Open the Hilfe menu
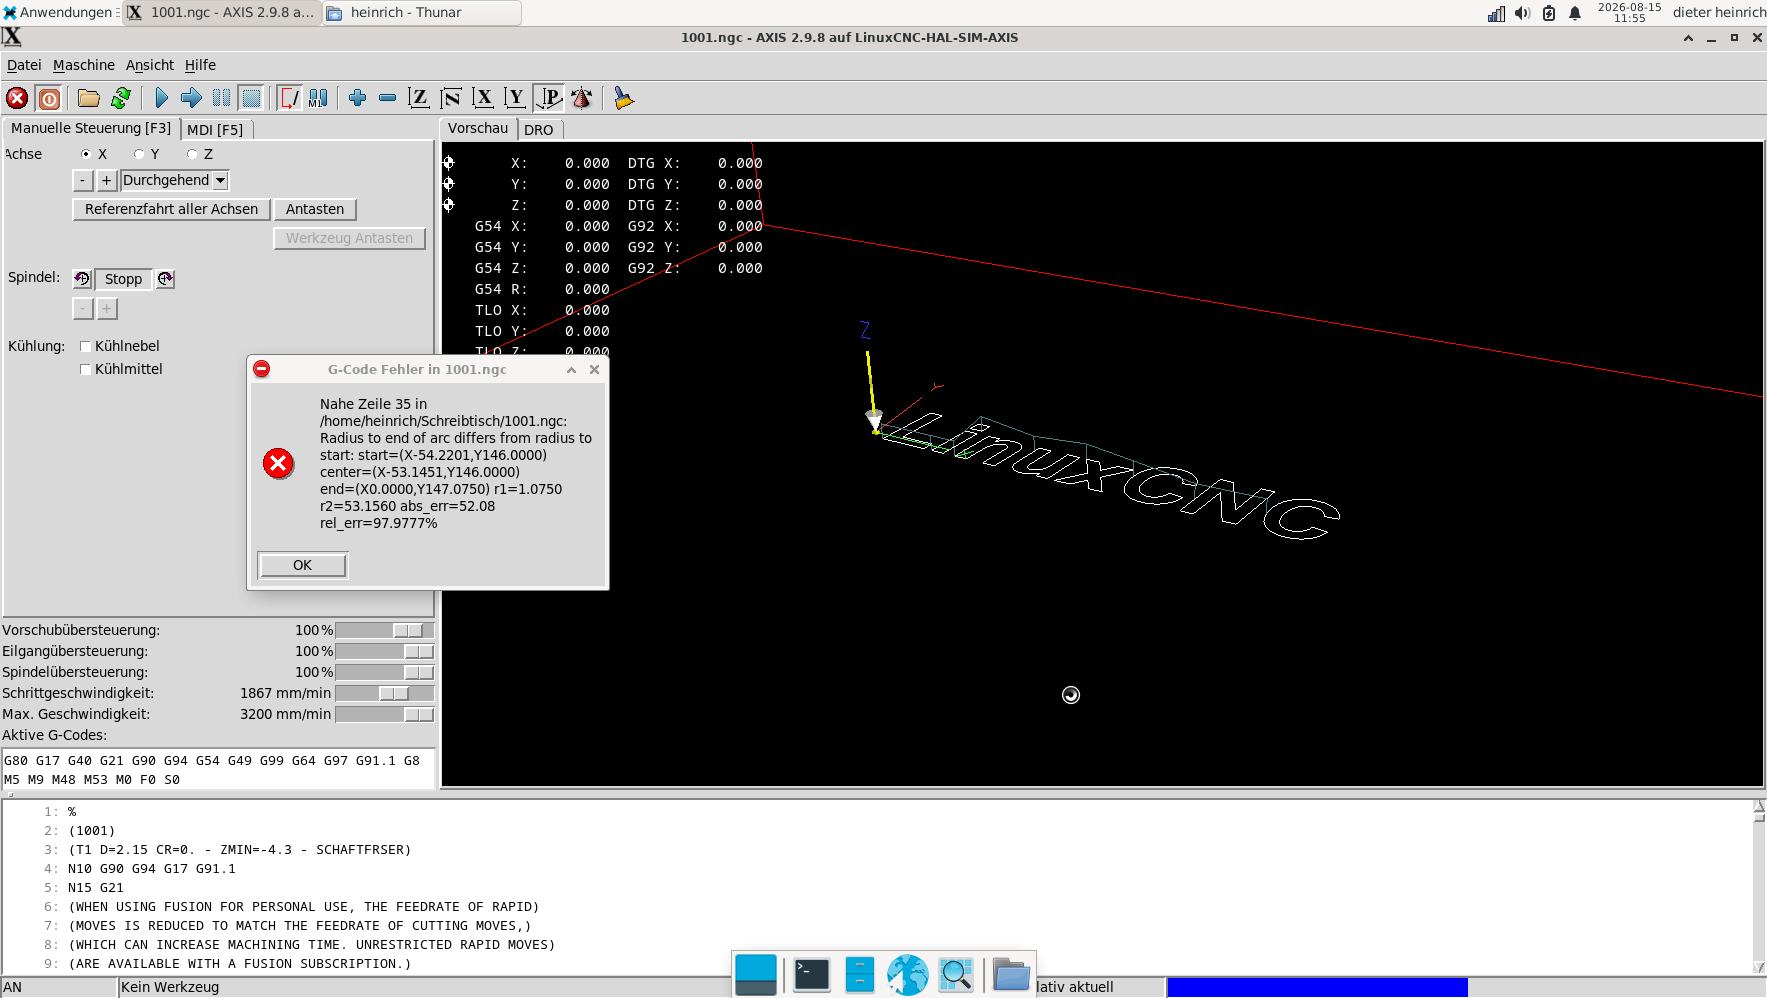The width and height of the screenshot is (1767, 998). pos(200,65)
